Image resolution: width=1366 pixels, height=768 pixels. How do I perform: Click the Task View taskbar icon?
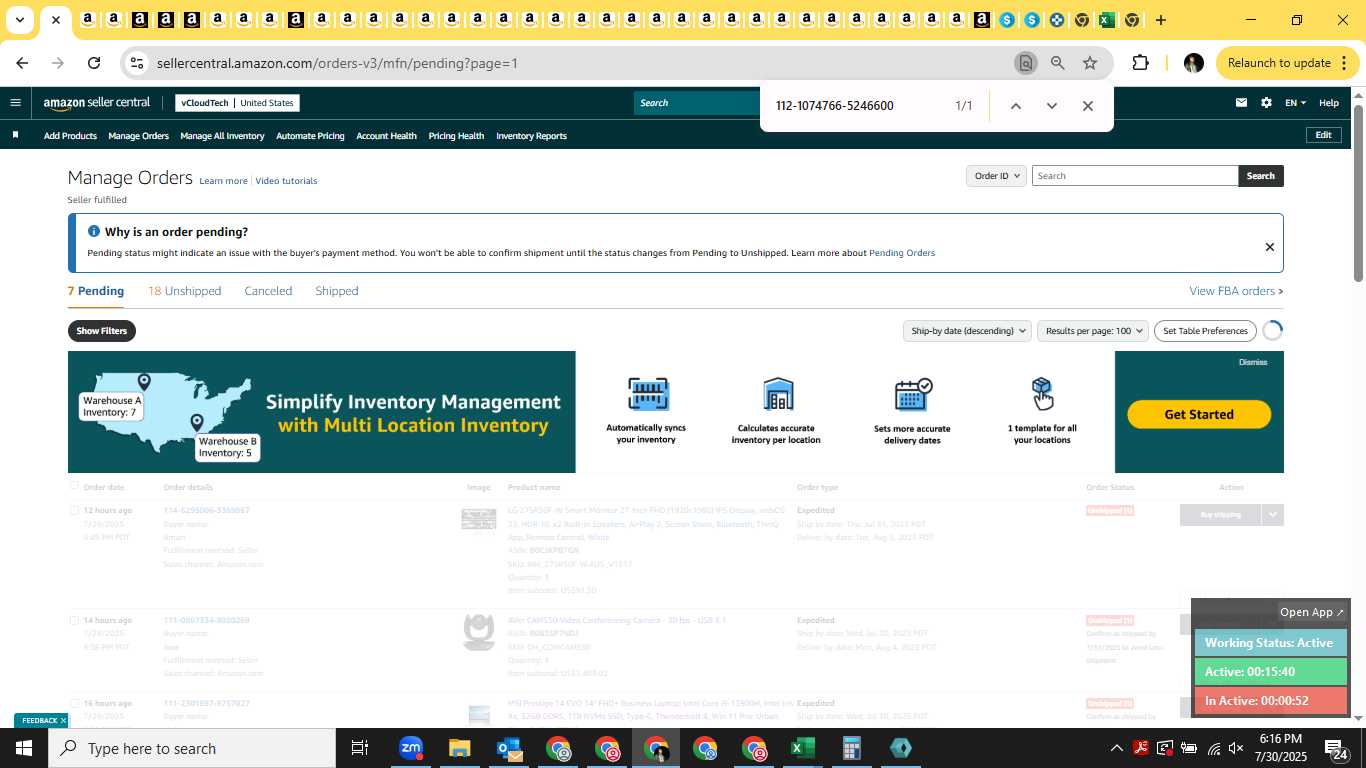point(360,748)
